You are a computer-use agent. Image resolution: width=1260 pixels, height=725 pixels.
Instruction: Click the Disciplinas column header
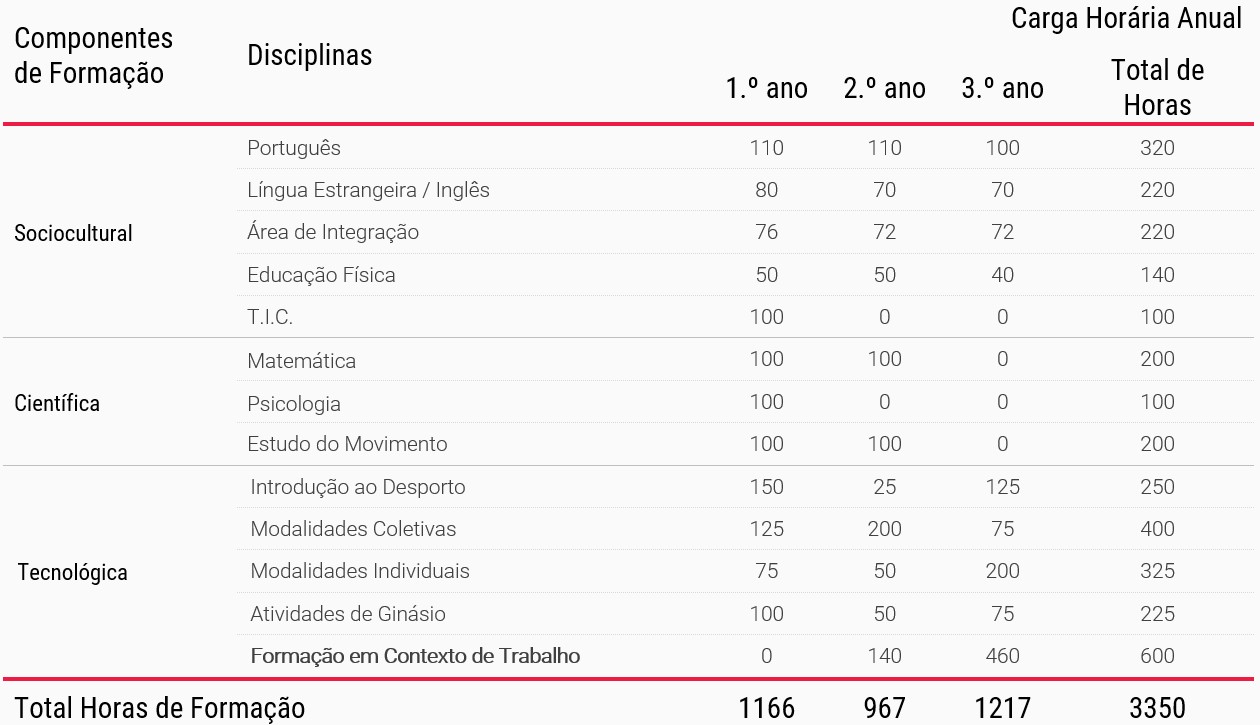(309, 56)
